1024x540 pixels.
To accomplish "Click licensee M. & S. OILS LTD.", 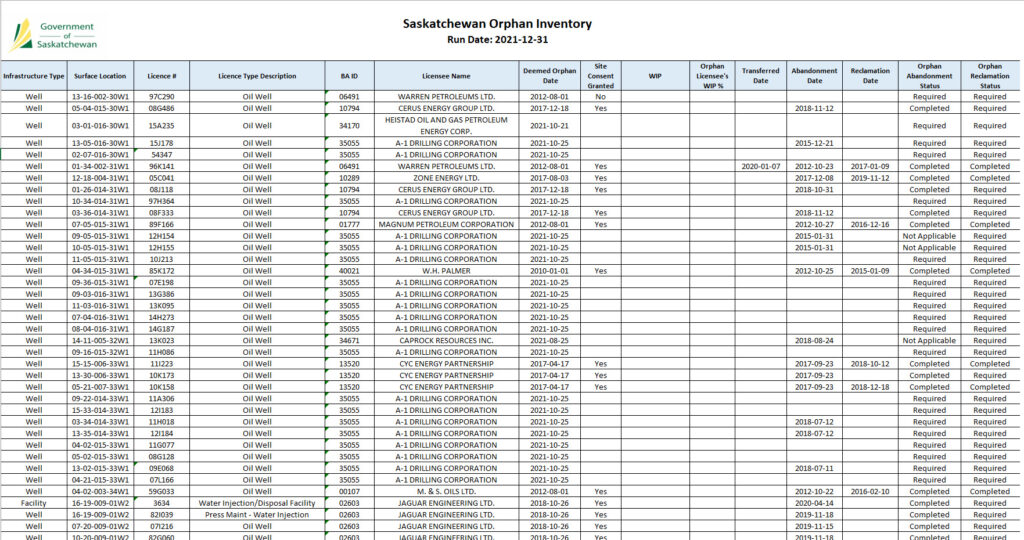I will (x=446, y=491).
